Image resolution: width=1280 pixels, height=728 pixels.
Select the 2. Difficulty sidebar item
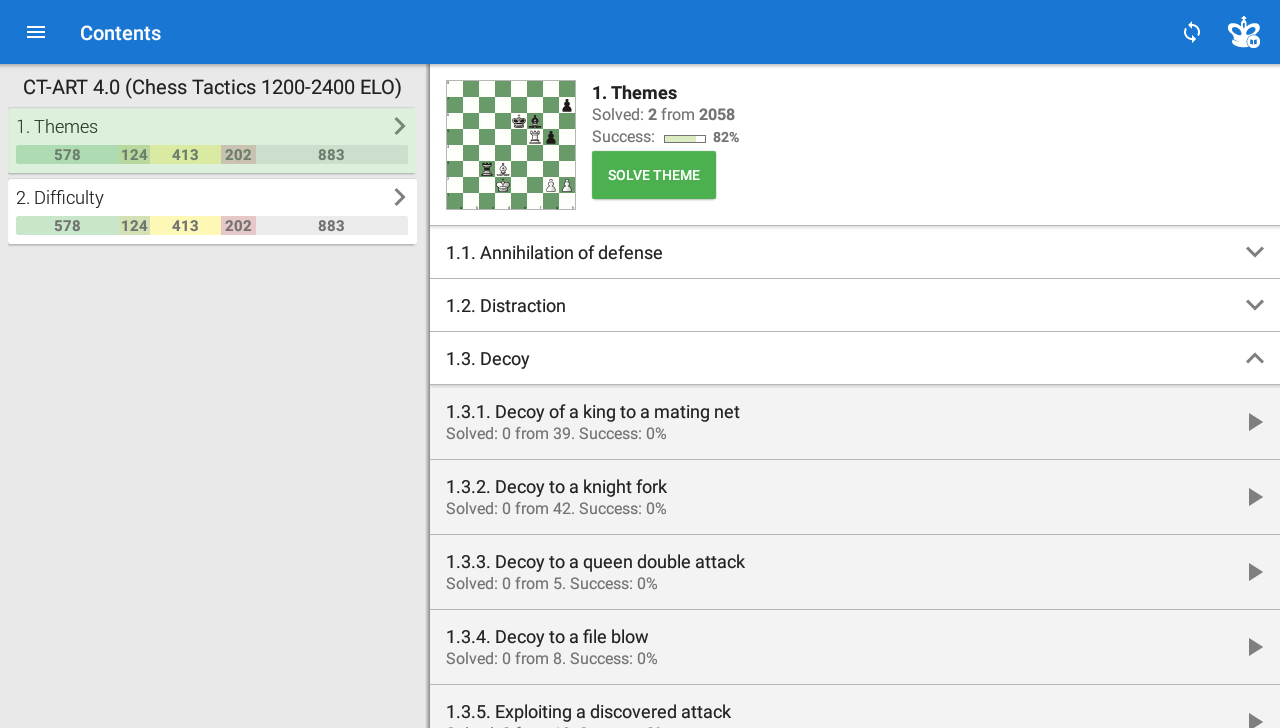pyautogui.click(x=212, y=211)
